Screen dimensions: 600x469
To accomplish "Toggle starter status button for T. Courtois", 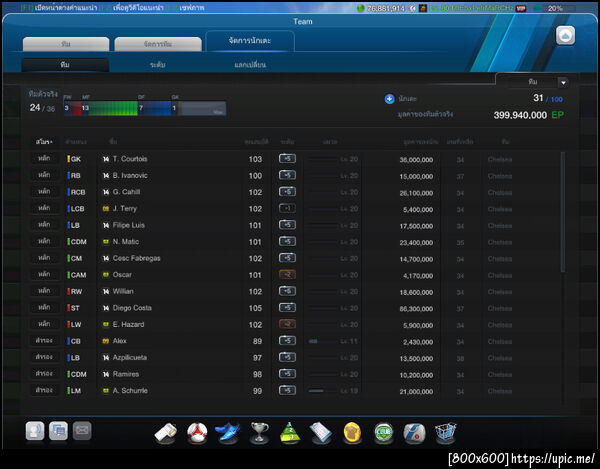I will tap(44, 158).
